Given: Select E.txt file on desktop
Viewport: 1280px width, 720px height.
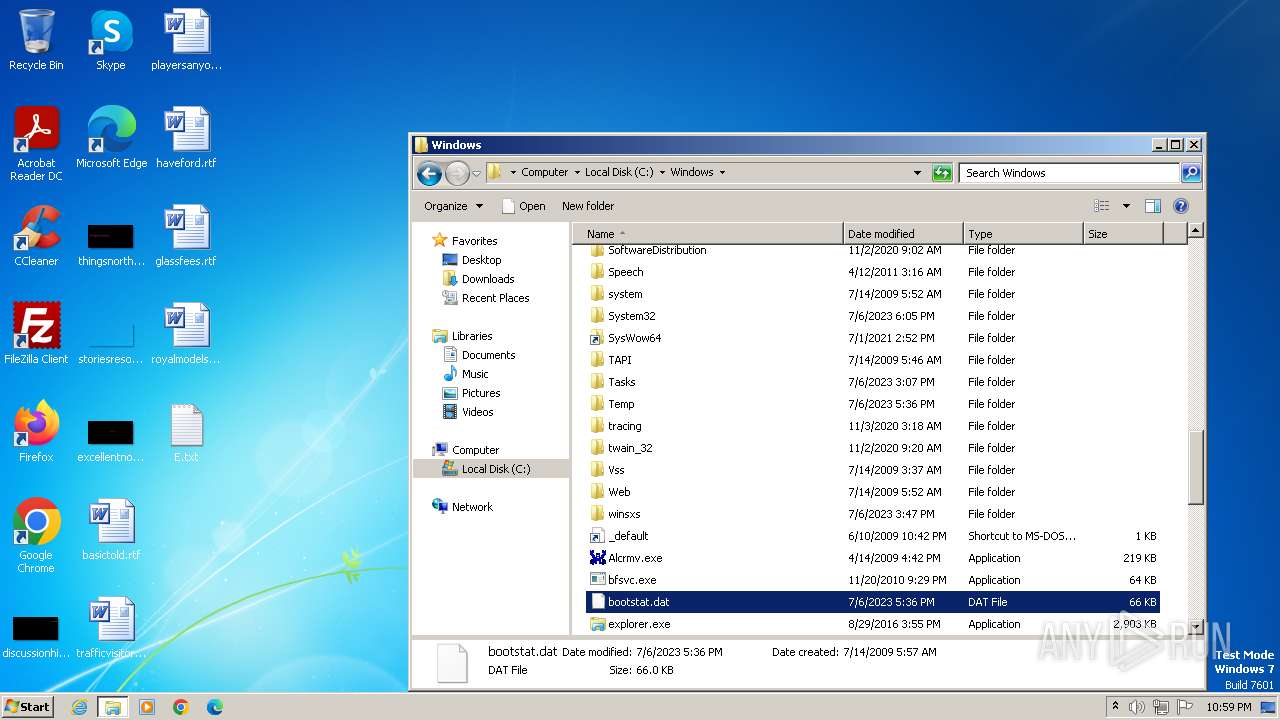Looking at the screenshot, I should (x=186, y=432).
